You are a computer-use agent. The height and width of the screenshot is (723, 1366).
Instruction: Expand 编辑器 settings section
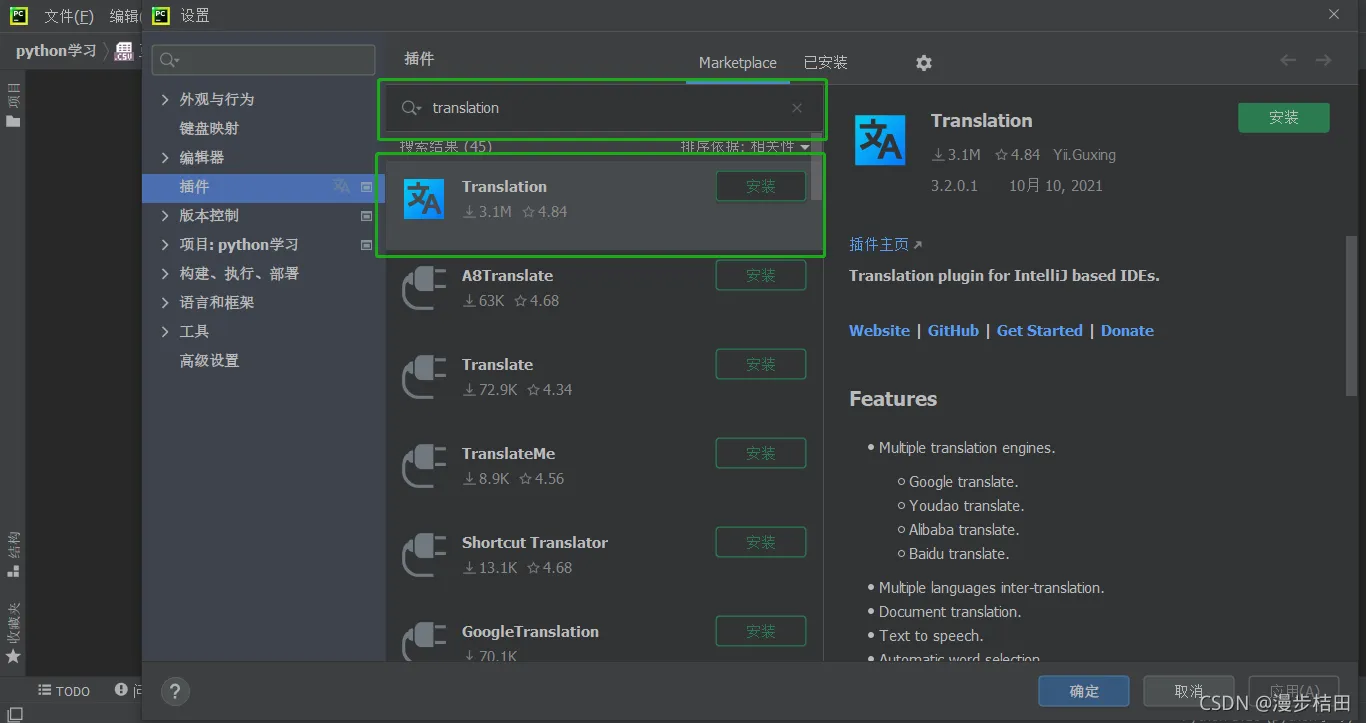tap(165, 158)
